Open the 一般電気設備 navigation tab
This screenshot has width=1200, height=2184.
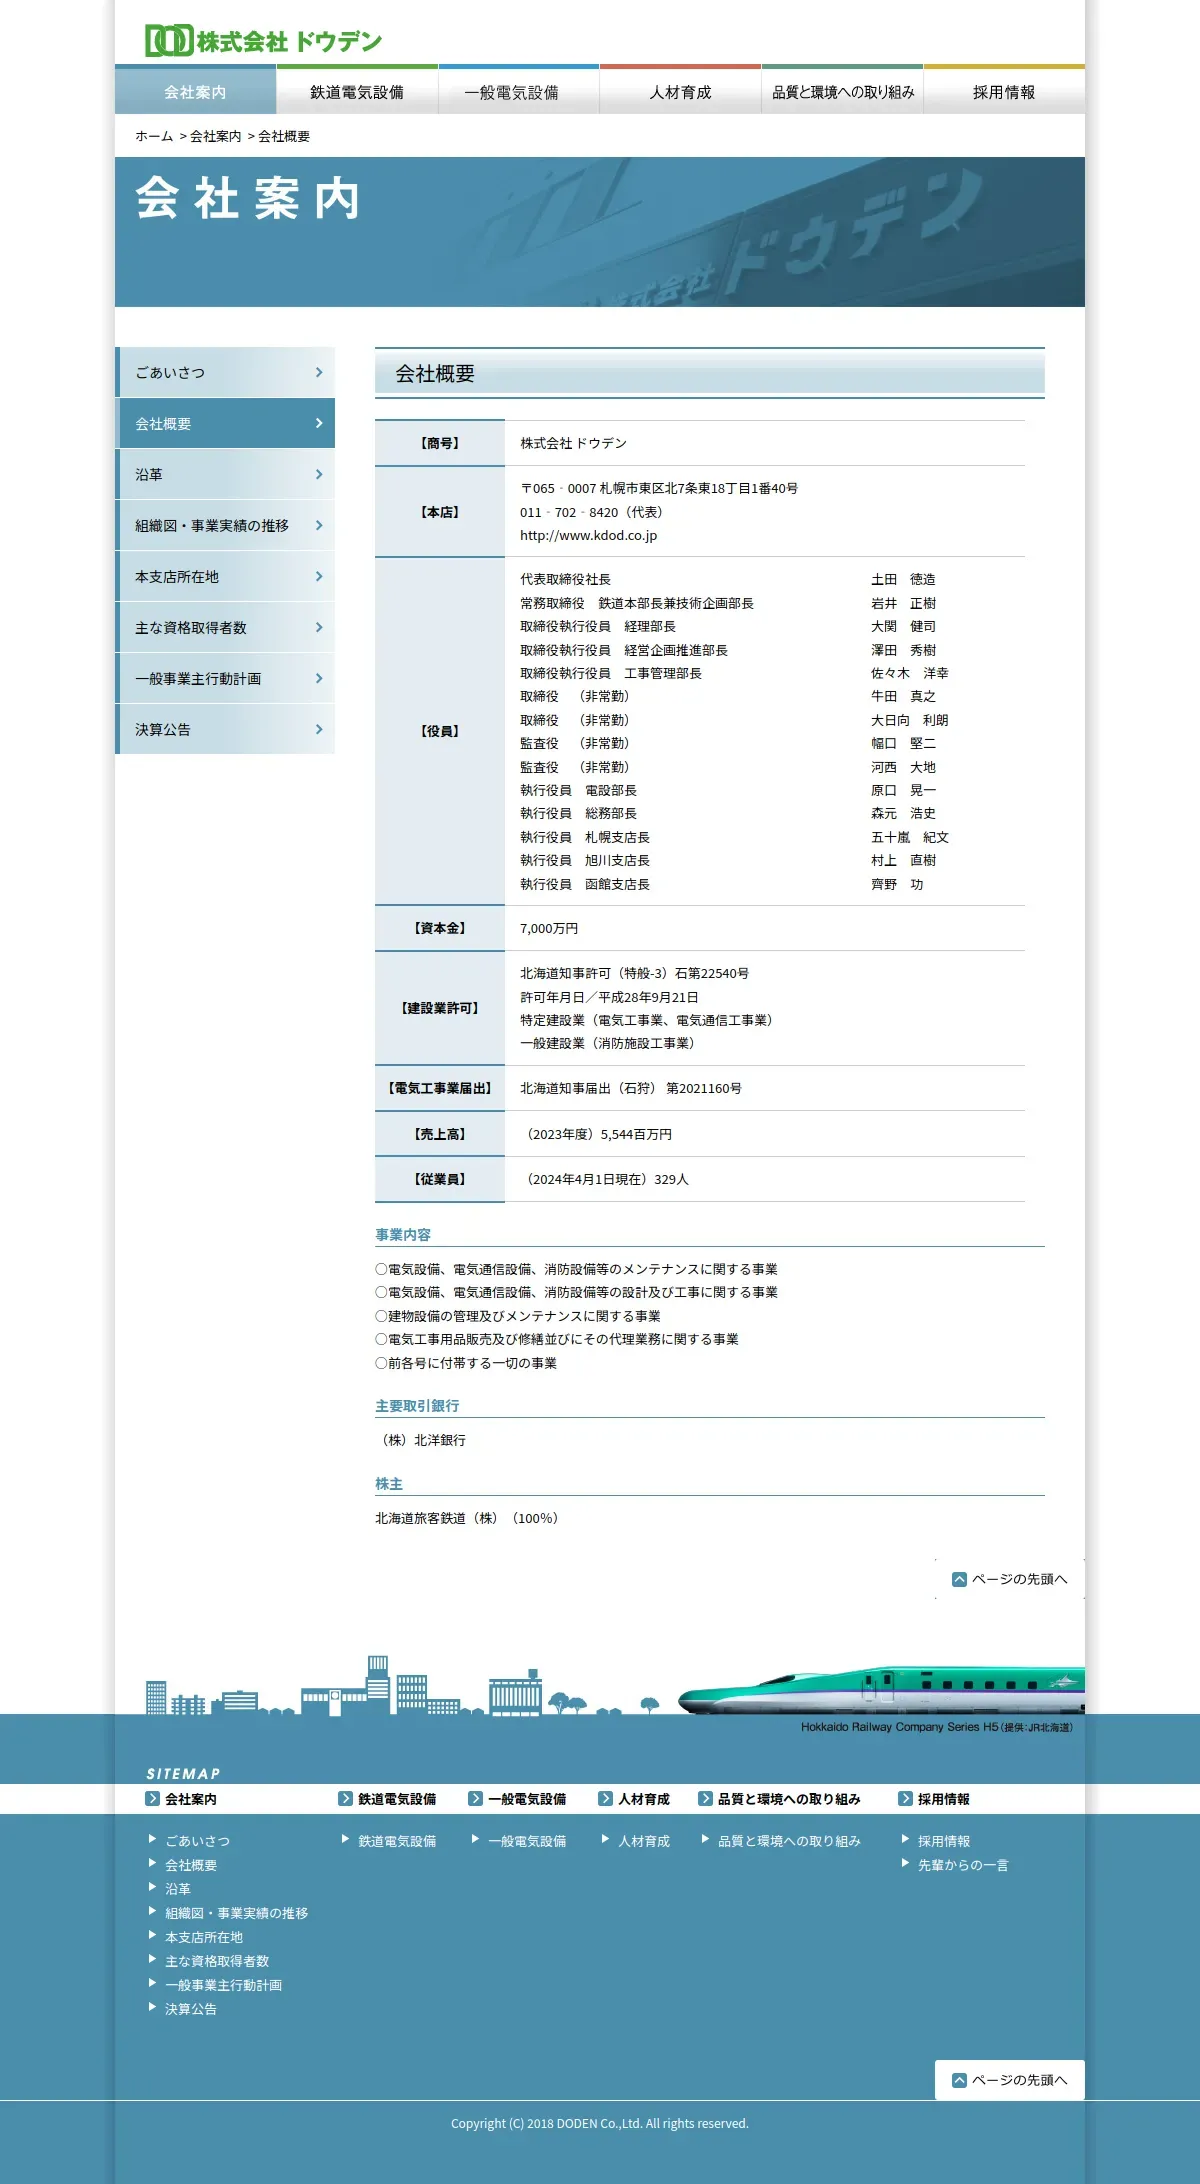[x=519, y=91]
